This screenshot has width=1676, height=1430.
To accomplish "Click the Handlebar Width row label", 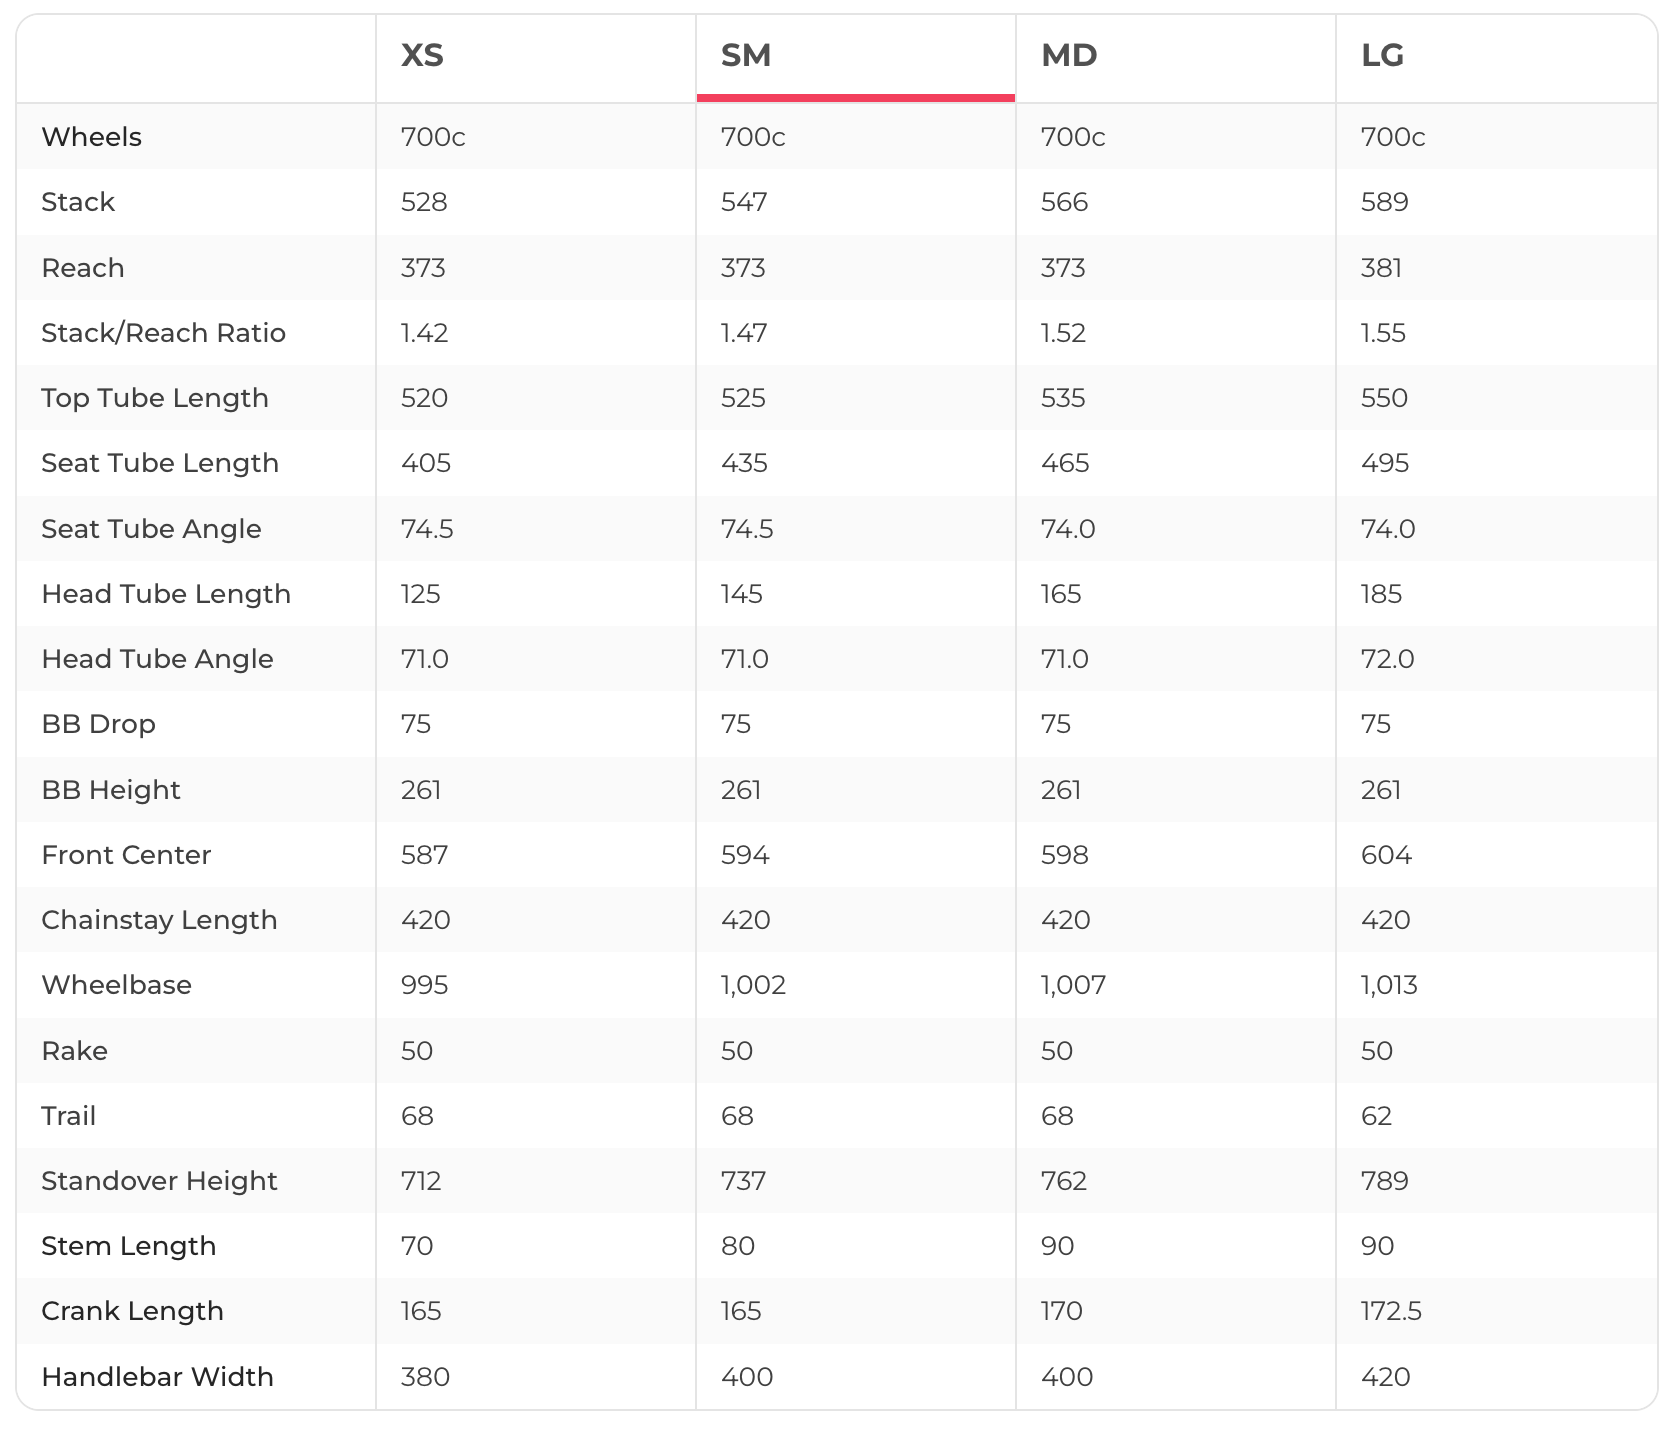I will click(x=157, y=1377).
